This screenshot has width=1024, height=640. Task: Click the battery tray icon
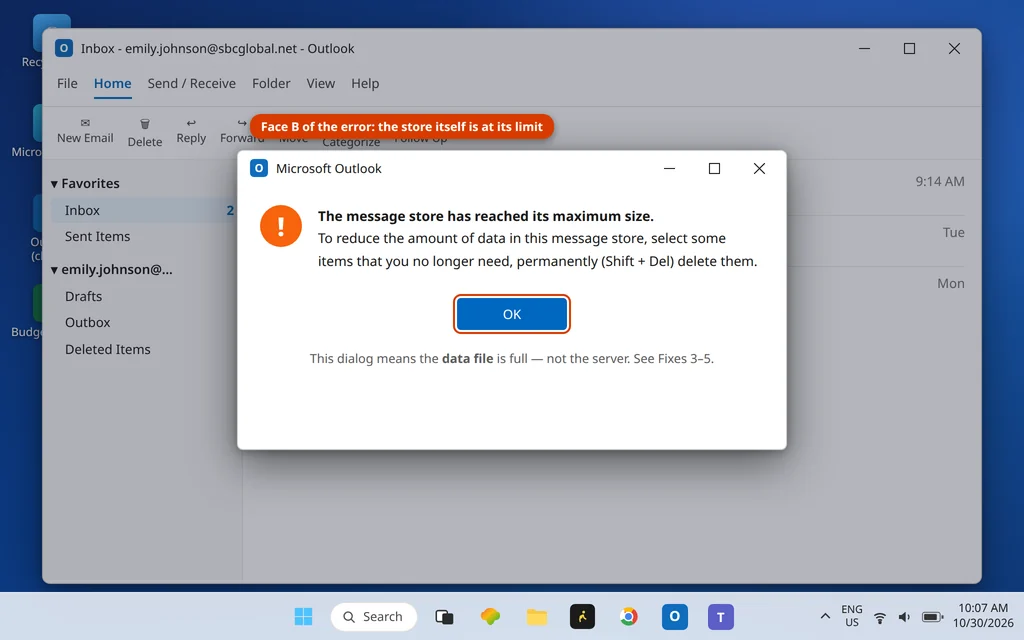coord(932,617)
